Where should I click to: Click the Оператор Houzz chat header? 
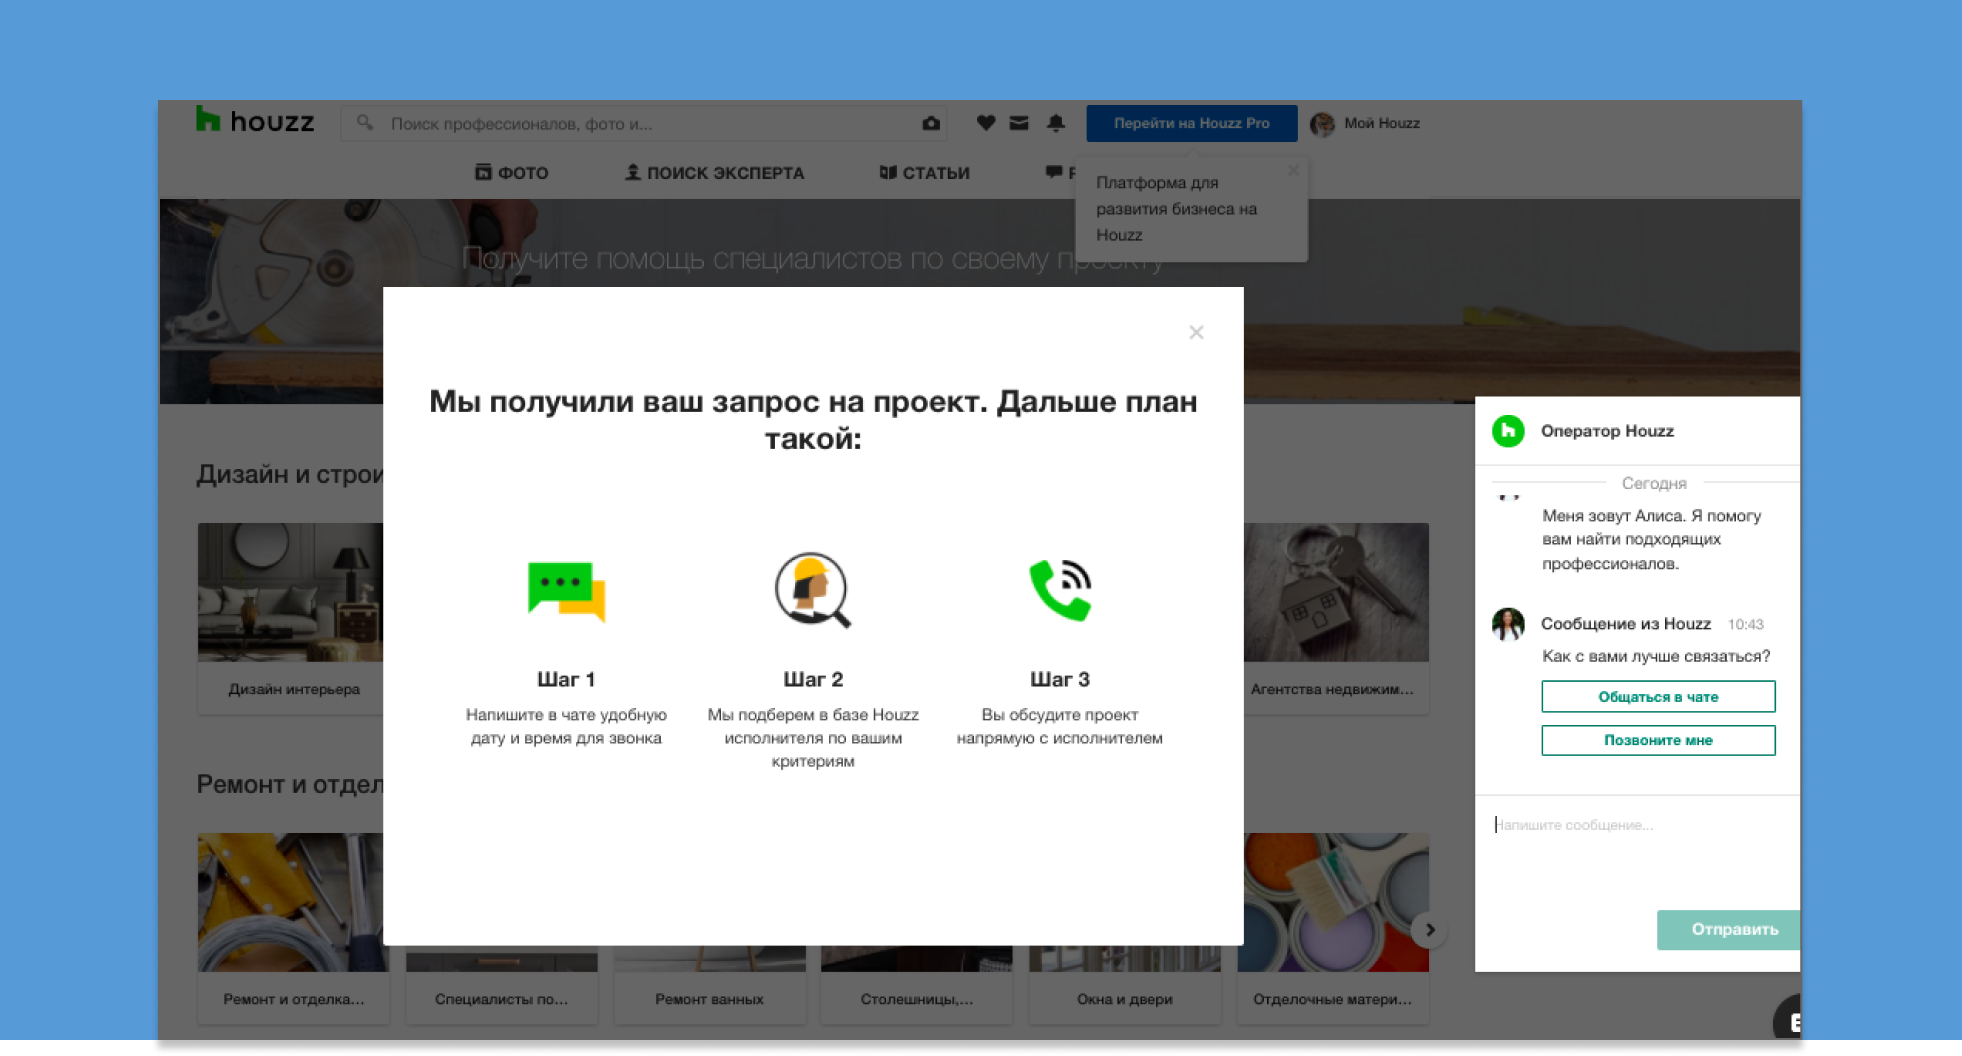[x=1607, y=431]
